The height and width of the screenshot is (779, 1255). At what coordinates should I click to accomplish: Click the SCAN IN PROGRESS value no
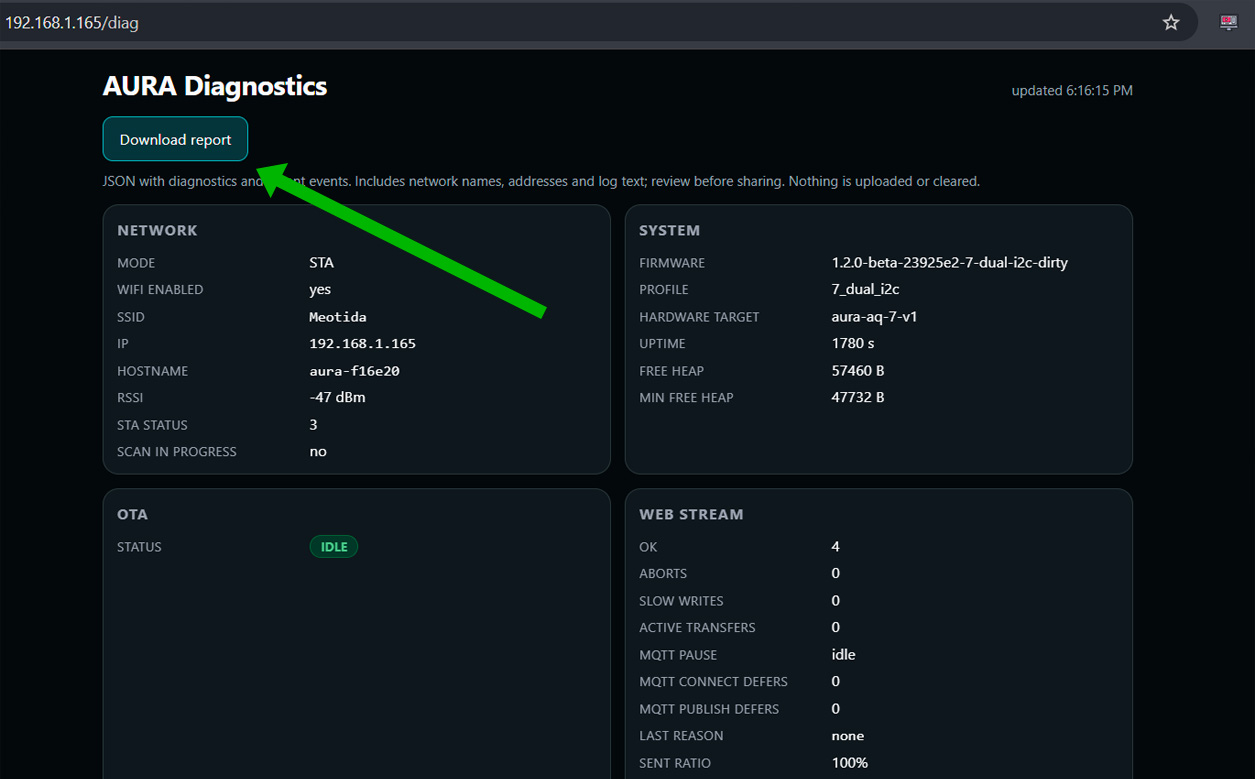click(318, 451)
